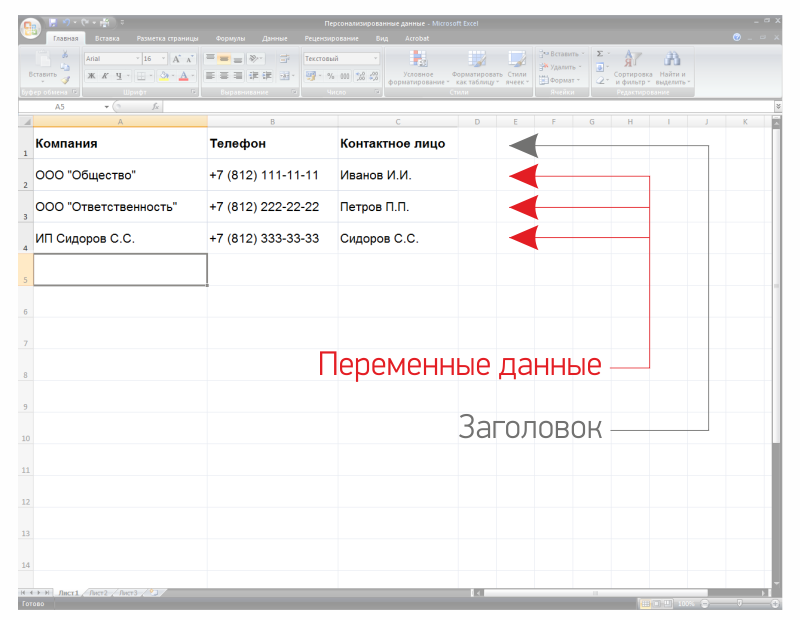Switch to the Рецензирование tab
Image resolution: width=800 pixels, height=620 pixels.
click(x=332, y=38)
